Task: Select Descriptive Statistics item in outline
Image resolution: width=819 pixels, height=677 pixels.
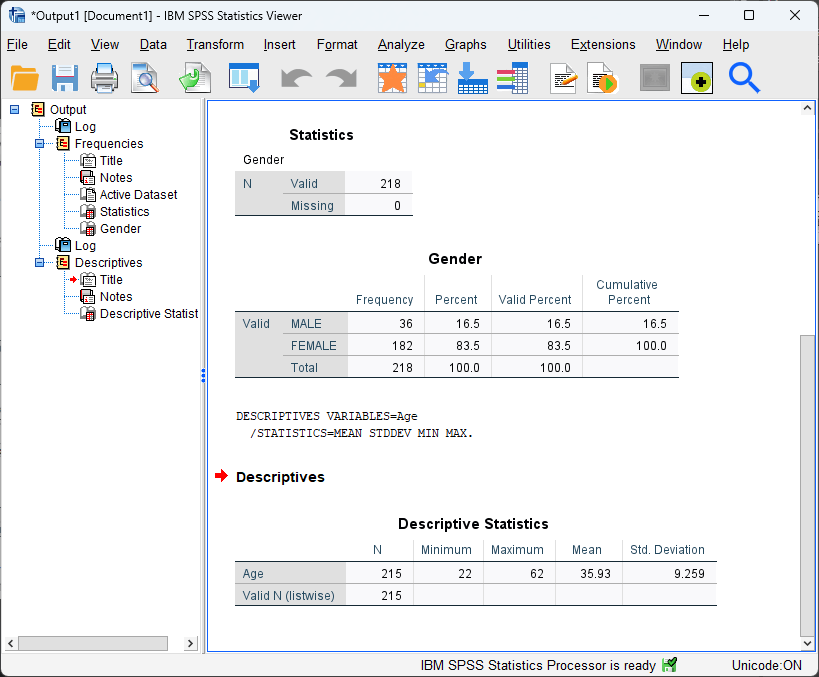Action: coord(148,314)
